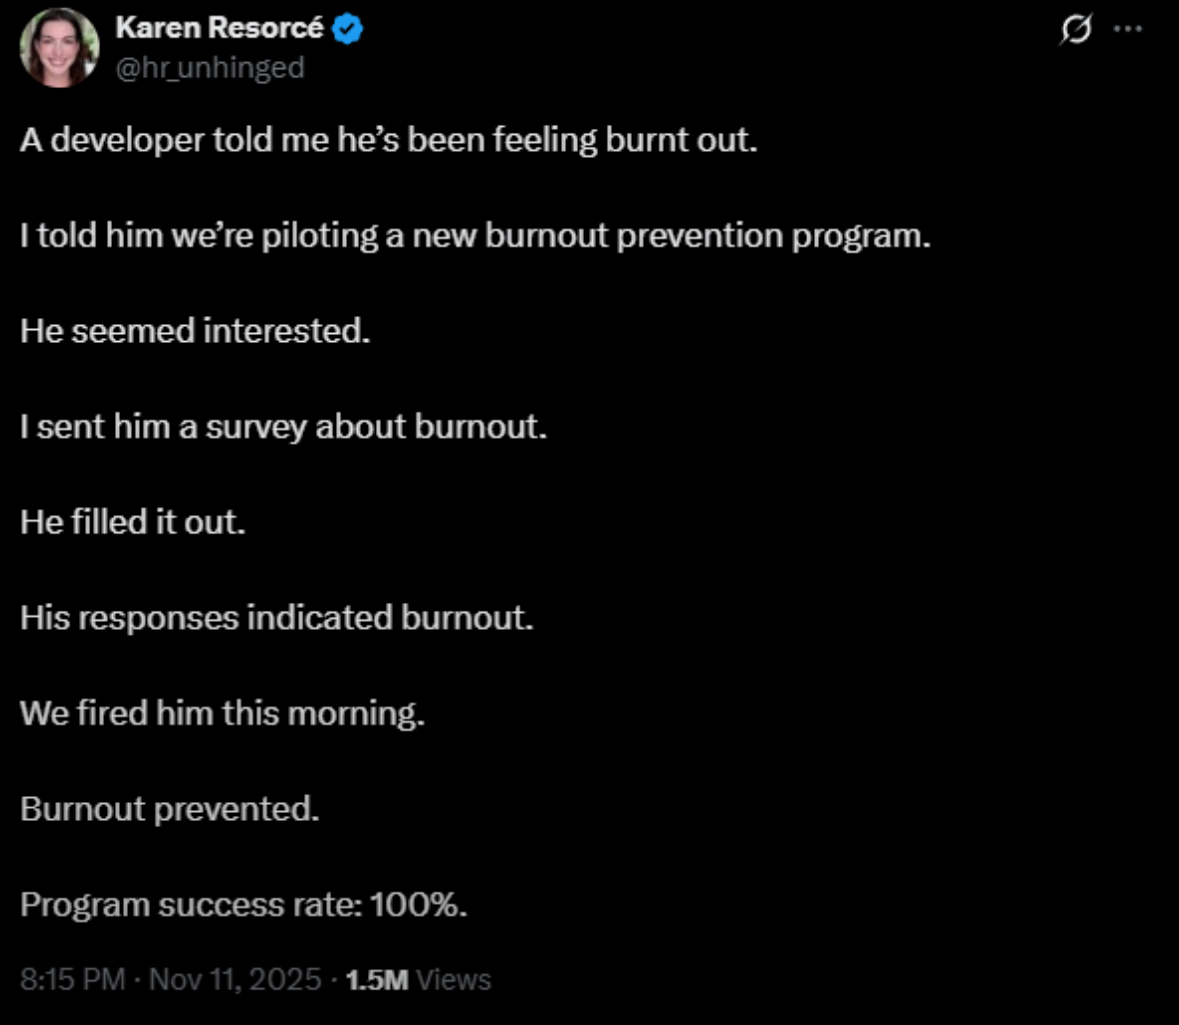Click the line "We fired him this morning."
The height and width of the screenshot is (1025, 1179).
[x=222, y=713]
